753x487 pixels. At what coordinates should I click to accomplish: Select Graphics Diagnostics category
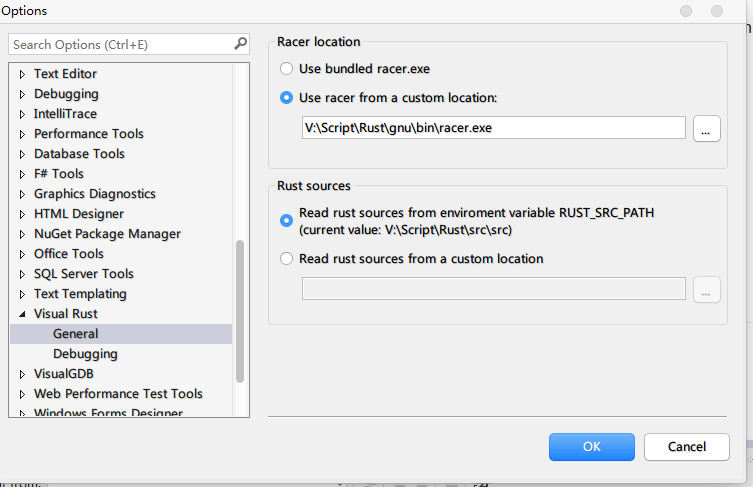94,194
